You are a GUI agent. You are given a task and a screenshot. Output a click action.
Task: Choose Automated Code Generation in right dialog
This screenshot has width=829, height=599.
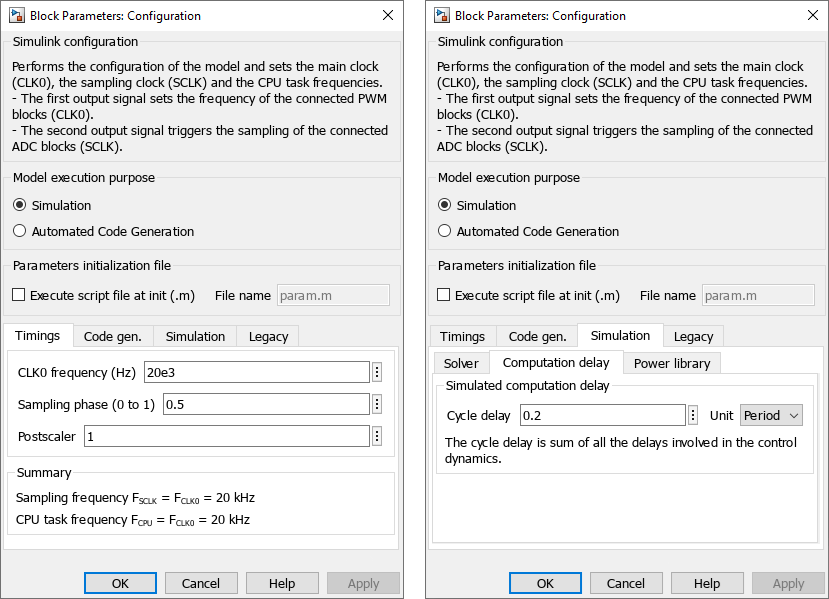coord(445,231)
